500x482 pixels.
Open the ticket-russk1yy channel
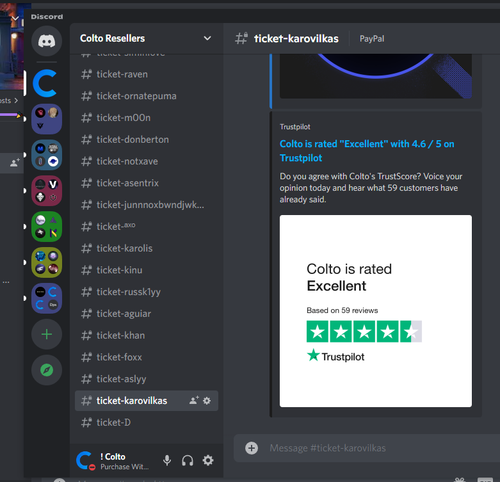pos(147,292)
